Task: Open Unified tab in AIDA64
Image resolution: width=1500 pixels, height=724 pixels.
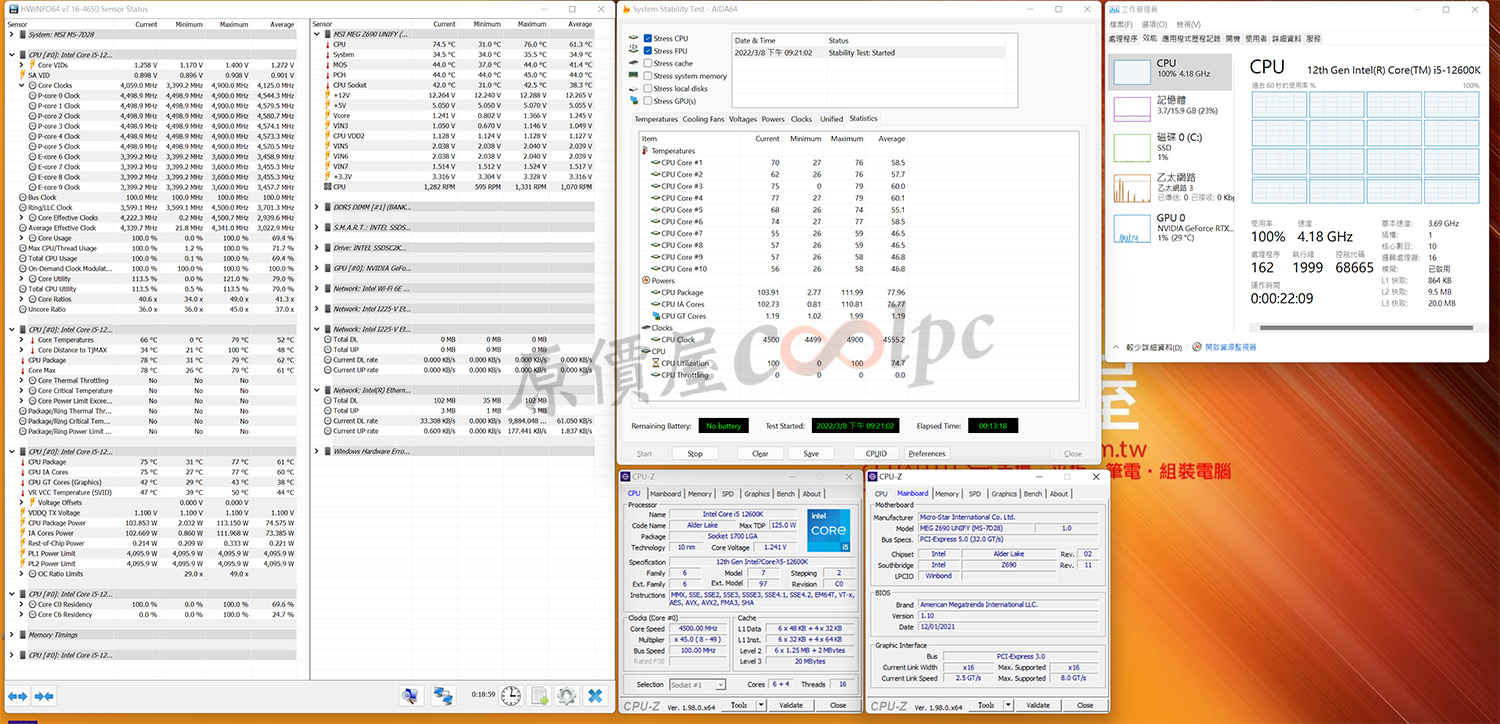Action: (831, 119)
